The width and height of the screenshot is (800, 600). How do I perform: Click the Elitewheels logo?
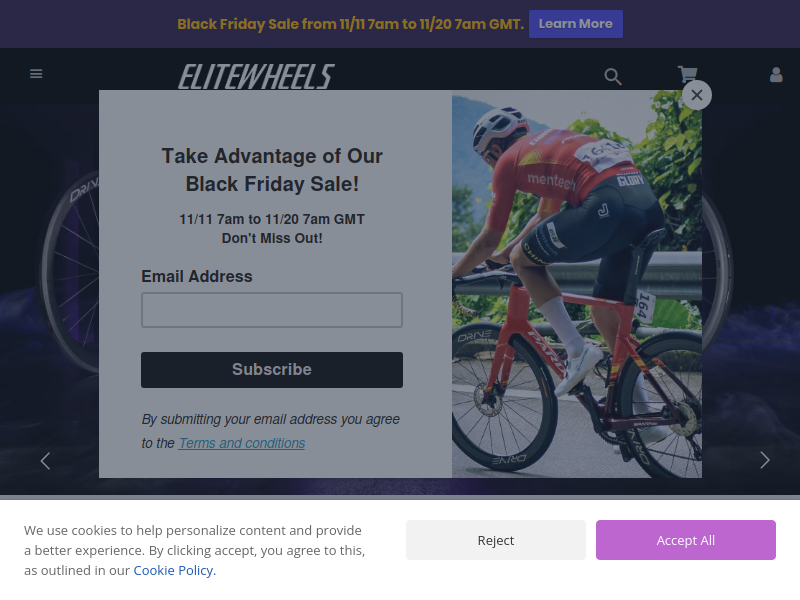256,77
